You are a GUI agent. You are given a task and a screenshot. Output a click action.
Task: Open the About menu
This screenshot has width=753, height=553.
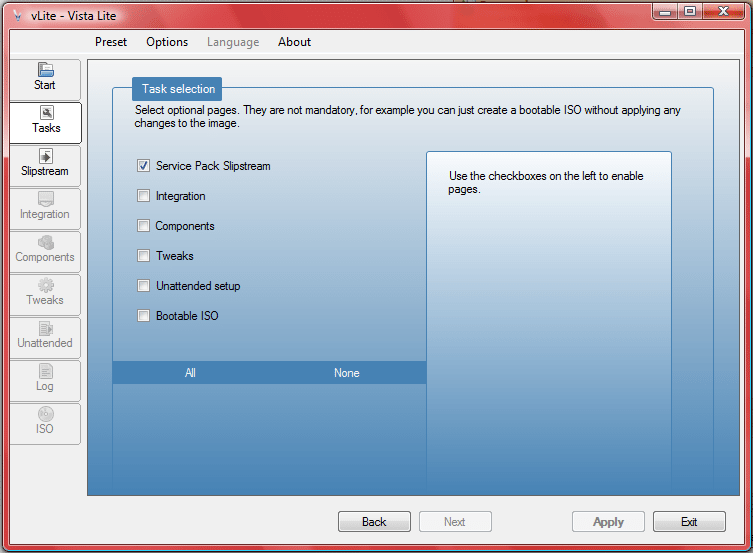point(294,42)
